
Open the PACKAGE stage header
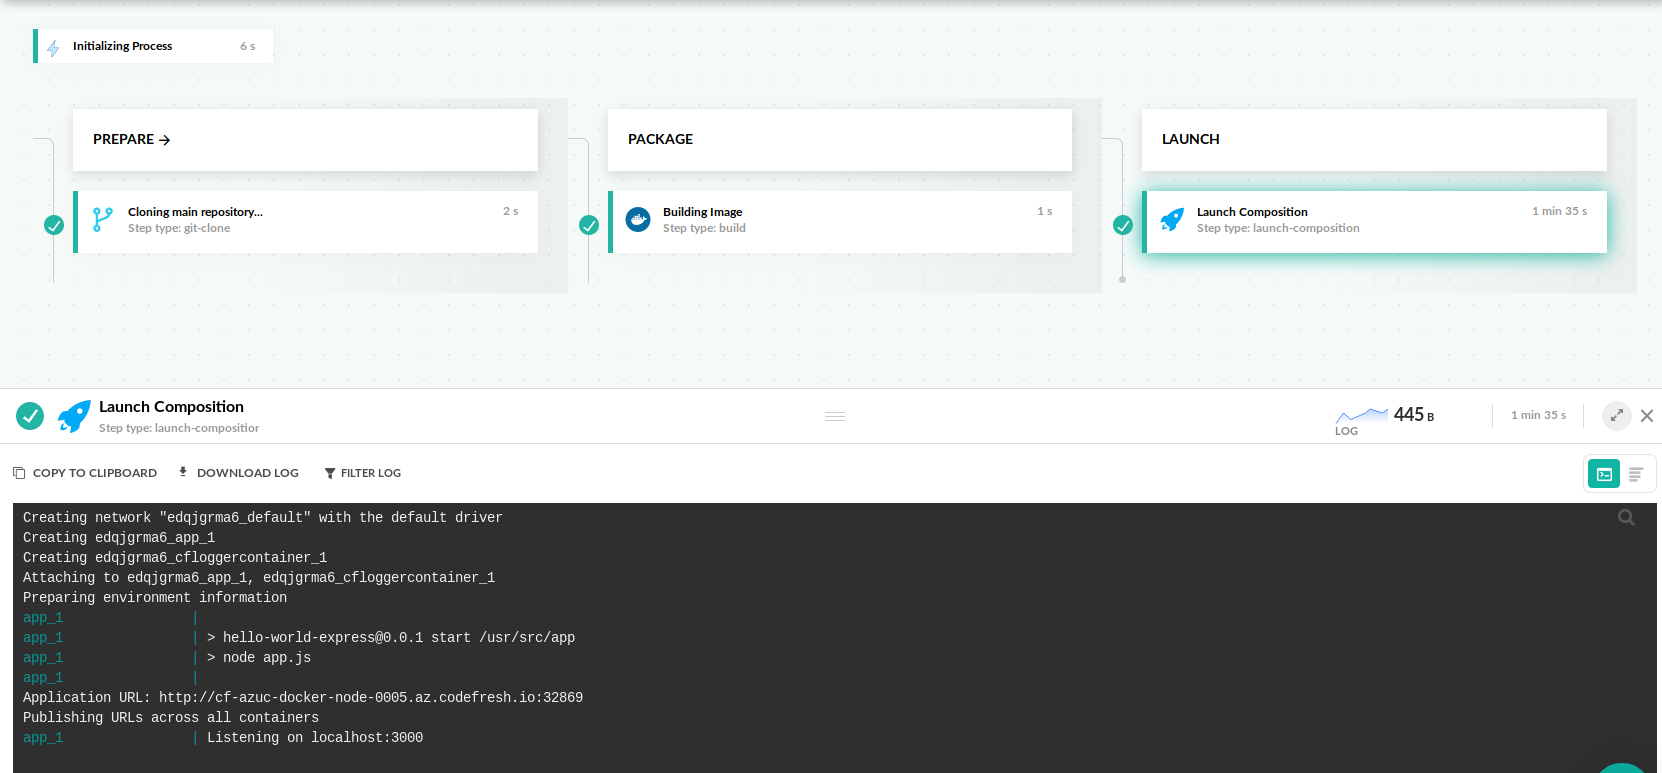661,139
